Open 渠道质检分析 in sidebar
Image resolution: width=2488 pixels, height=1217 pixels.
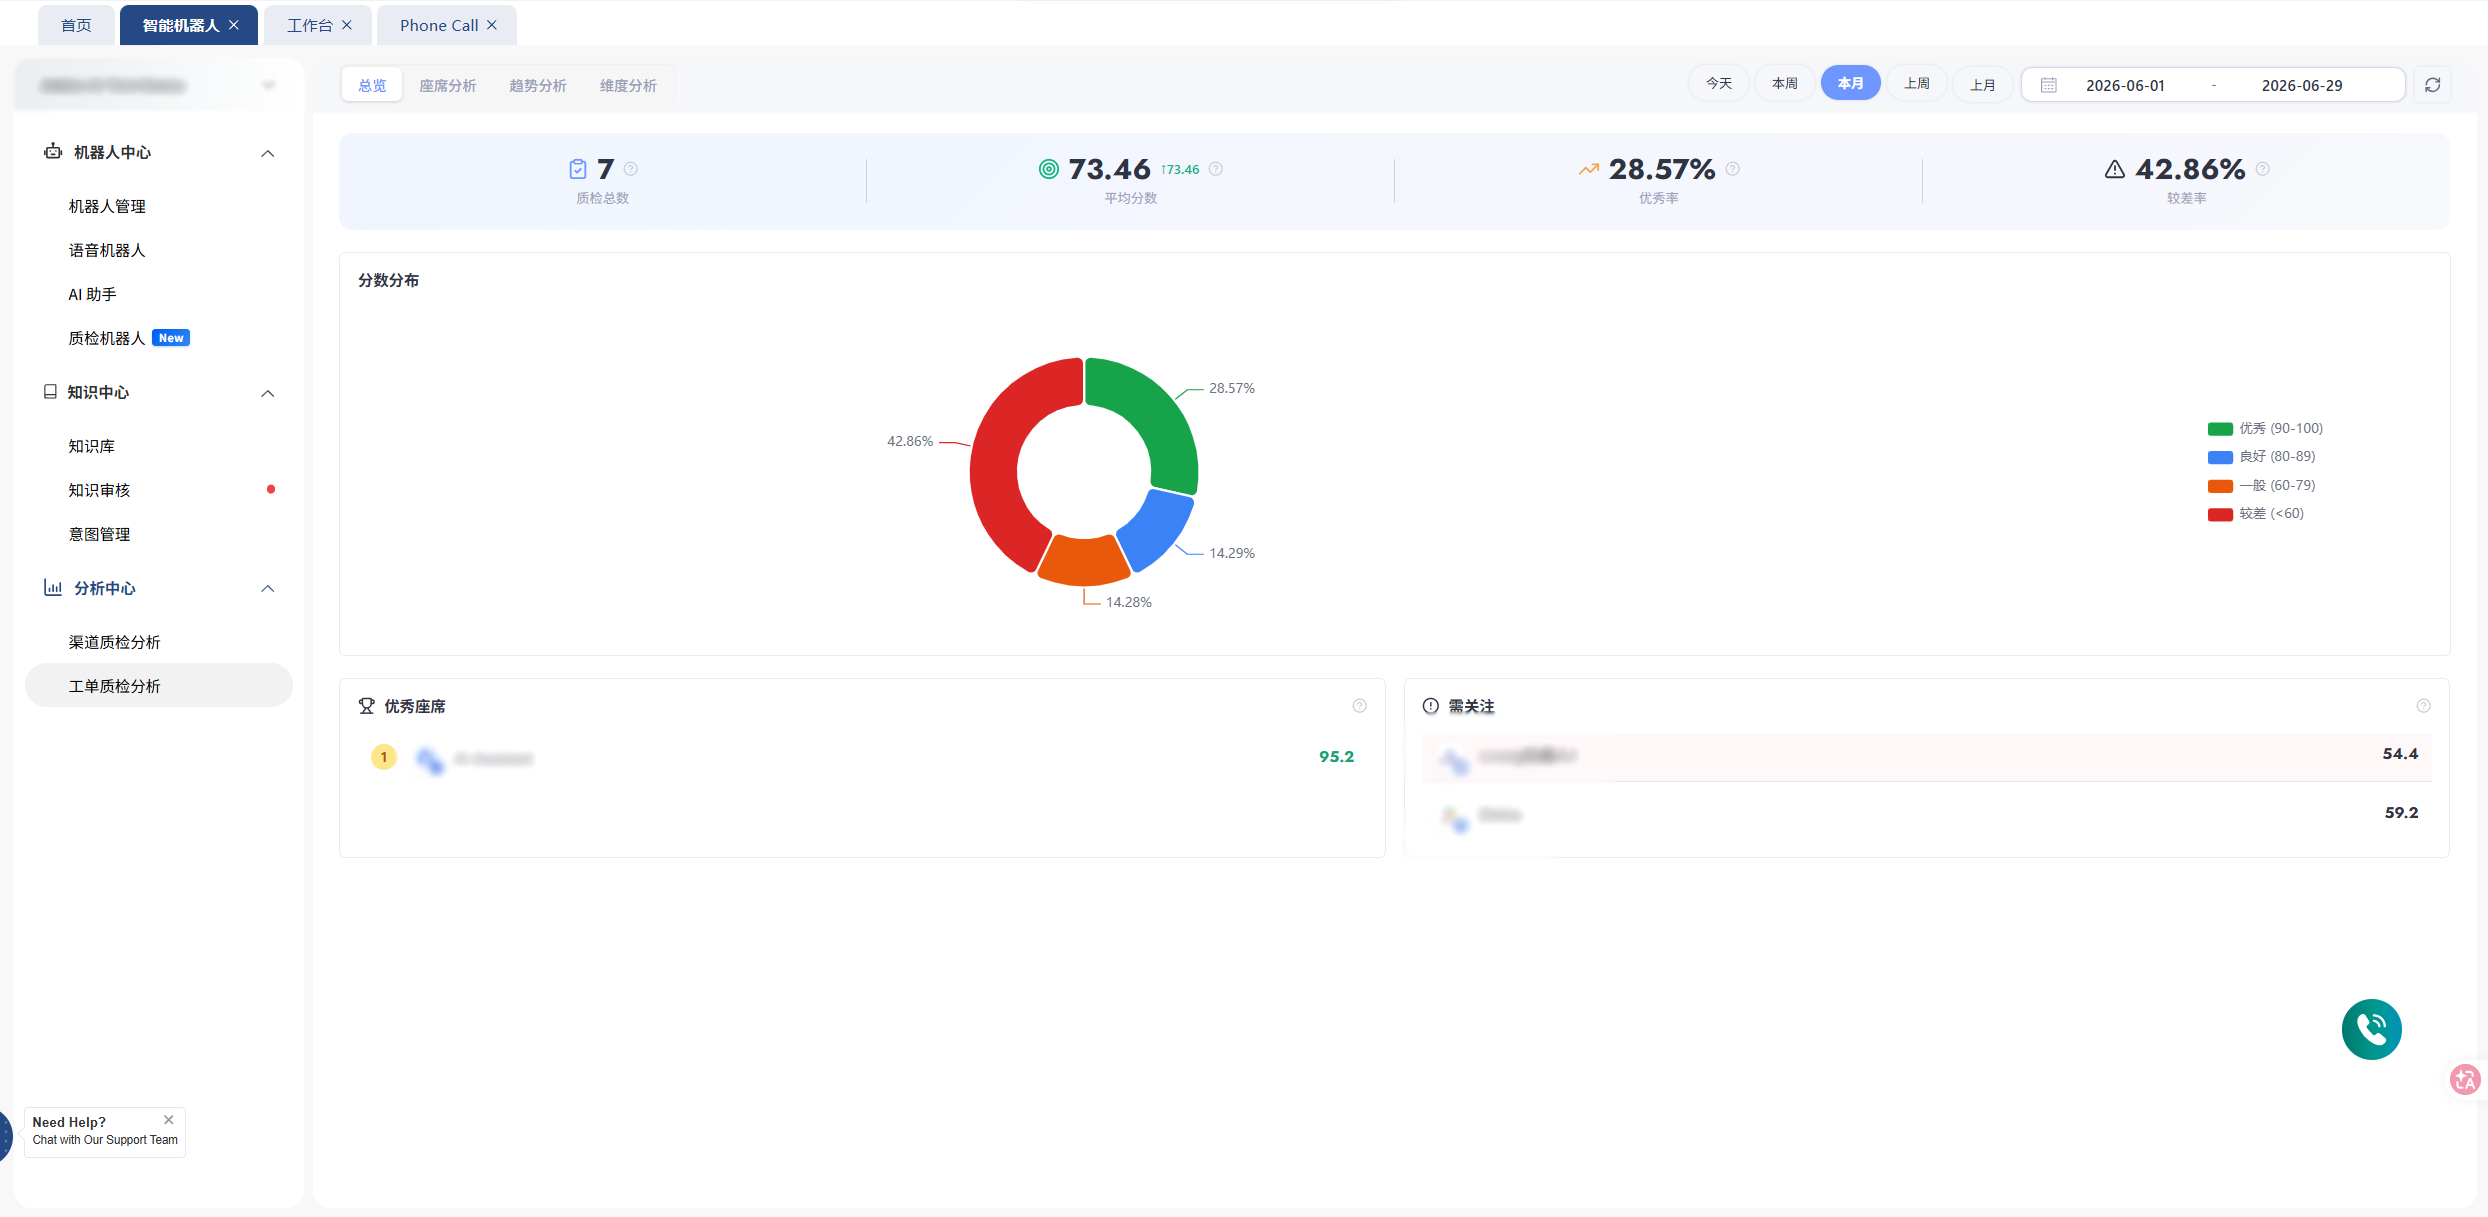(114, 642)
